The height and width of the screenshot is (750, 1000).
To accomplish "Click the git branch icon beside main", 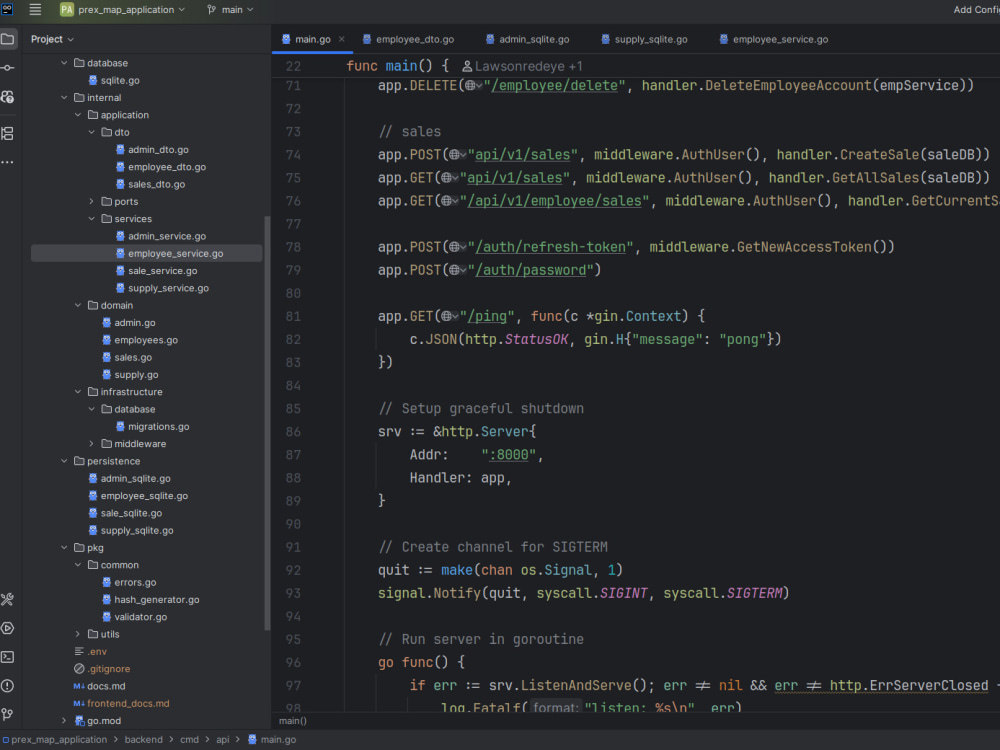I will [x=212, y=10].
